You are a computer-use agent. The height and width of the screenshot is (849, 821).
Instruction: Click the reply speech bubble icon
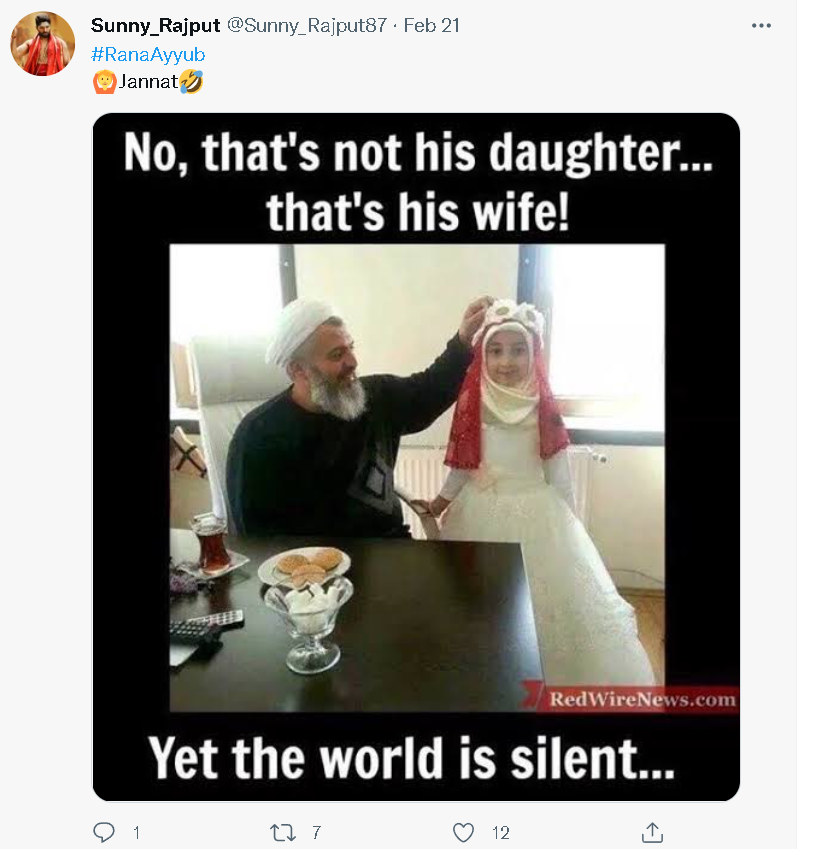coord(104,832)
